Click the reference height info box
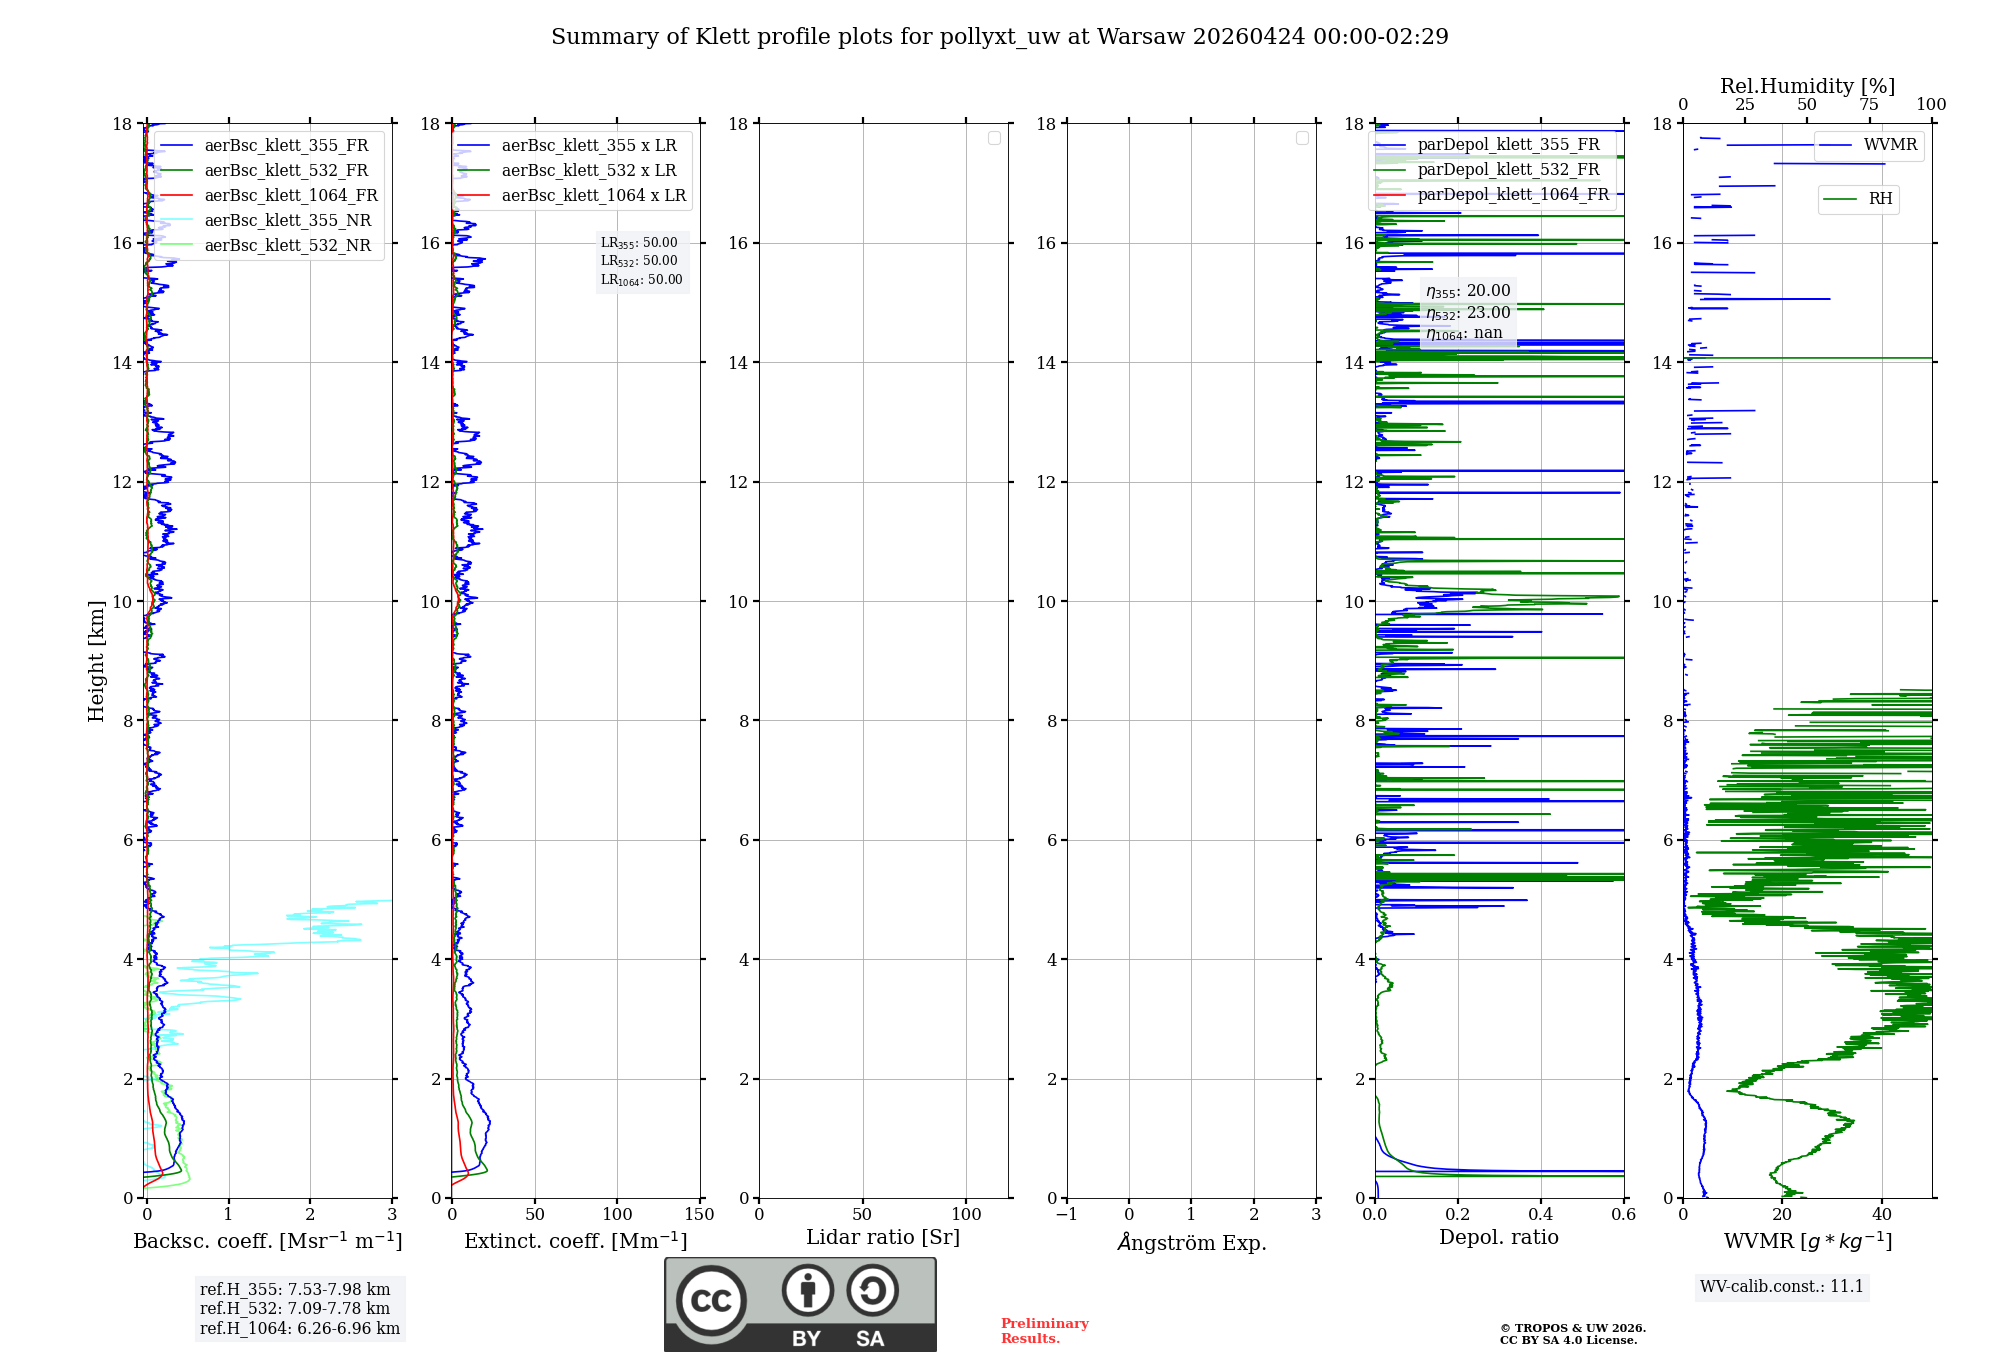 [299, 1308]
